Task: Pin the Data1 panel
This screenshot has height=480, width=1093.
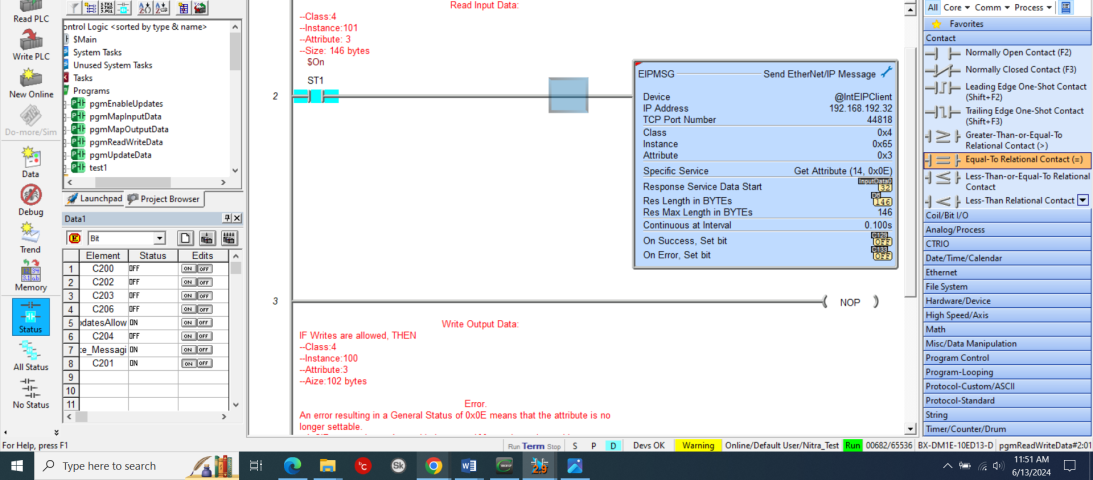Action: pos(227,219)
